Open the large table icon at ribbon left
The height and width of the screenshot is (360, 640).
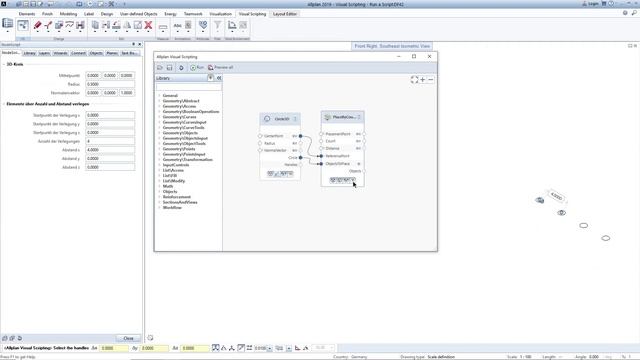[x=7, y=24]
